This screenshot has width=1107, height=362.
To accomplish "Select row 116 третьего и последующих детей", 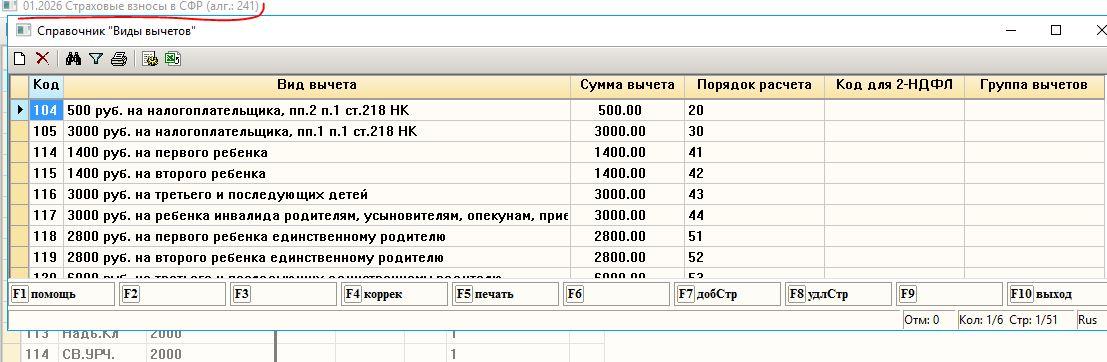I will [558, 194].
